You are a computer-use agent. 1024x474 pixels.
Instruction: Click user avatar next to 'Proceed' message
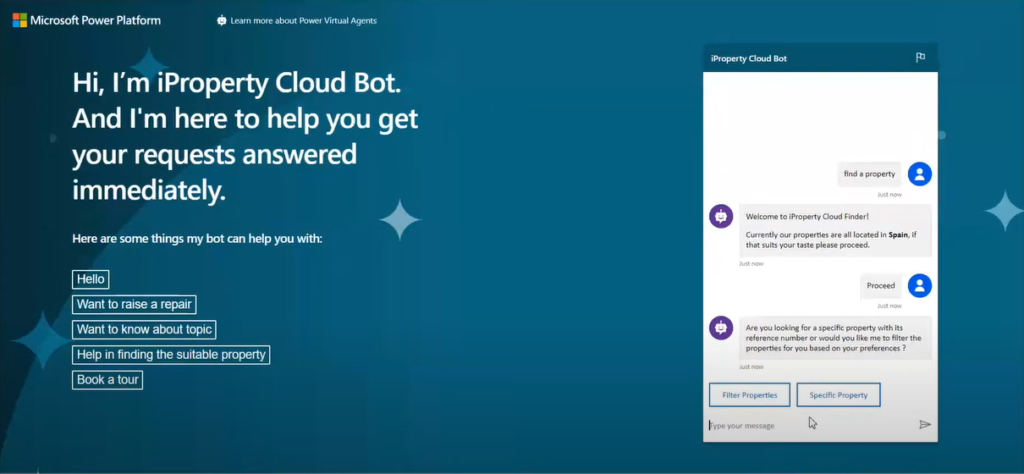click(x=920, y=285)
